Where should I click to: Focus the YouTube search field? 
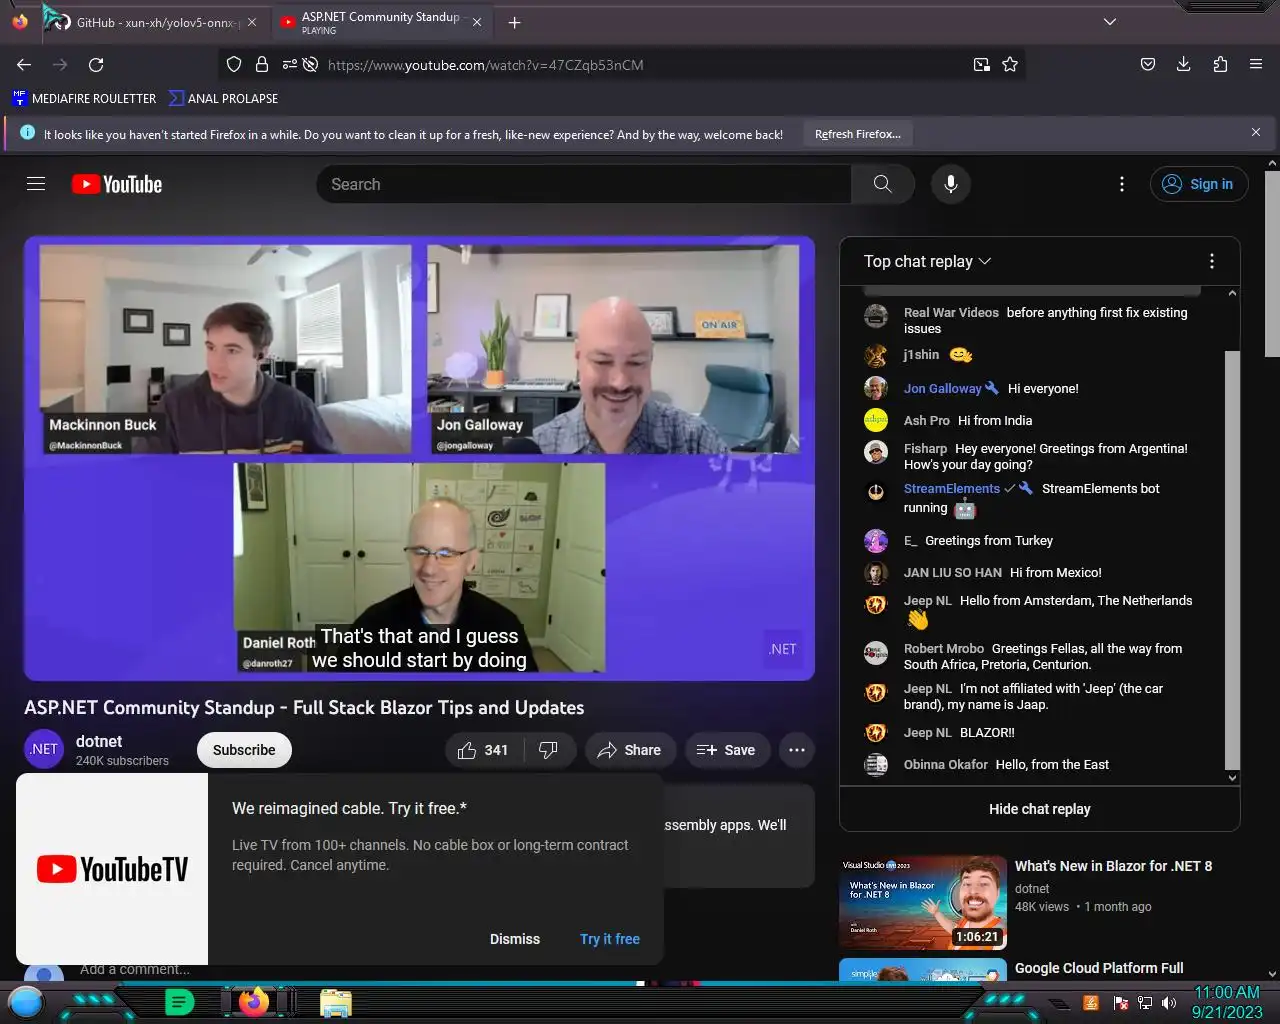pos(584,184)
